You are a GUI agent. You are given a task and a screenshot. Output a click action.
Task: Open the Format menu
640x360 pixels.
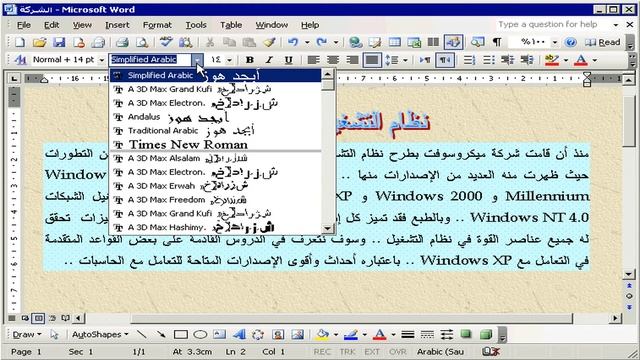point(157,25)
